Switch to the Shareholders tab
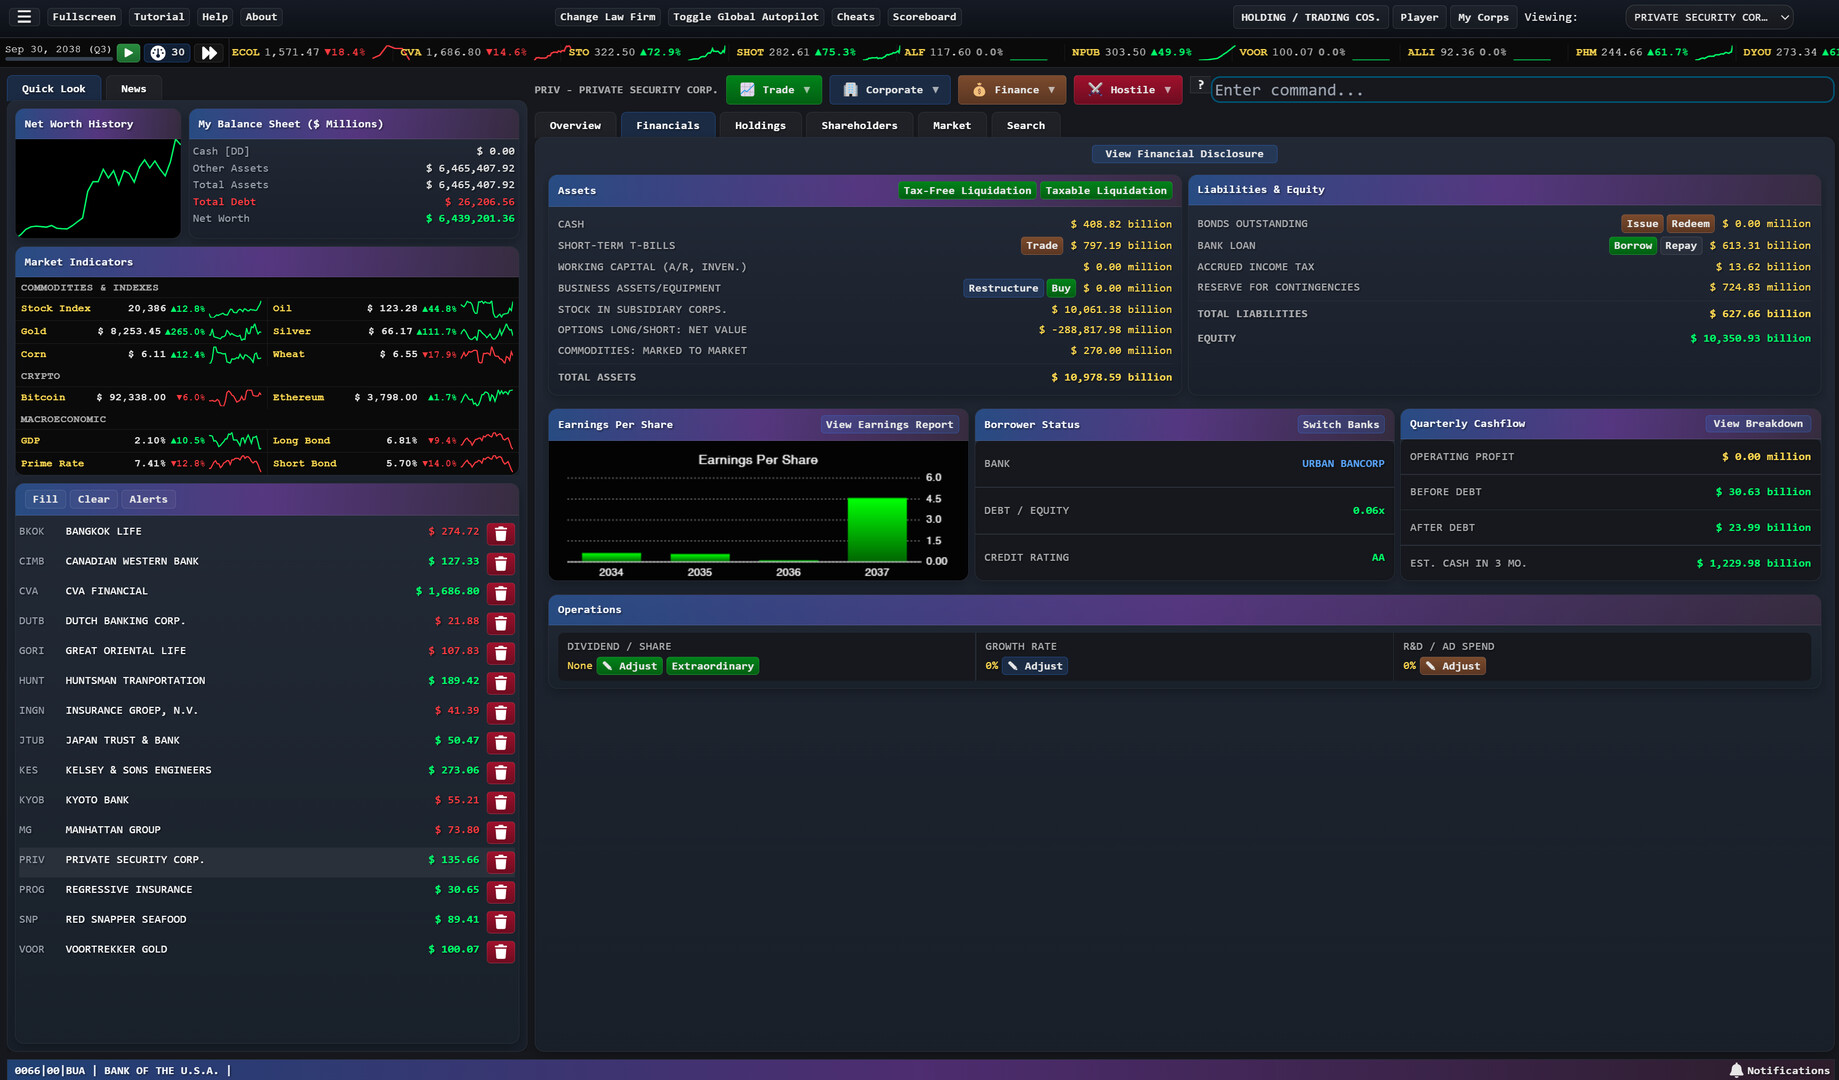Screen dimensions: 1839x1080 click(859, 126)
